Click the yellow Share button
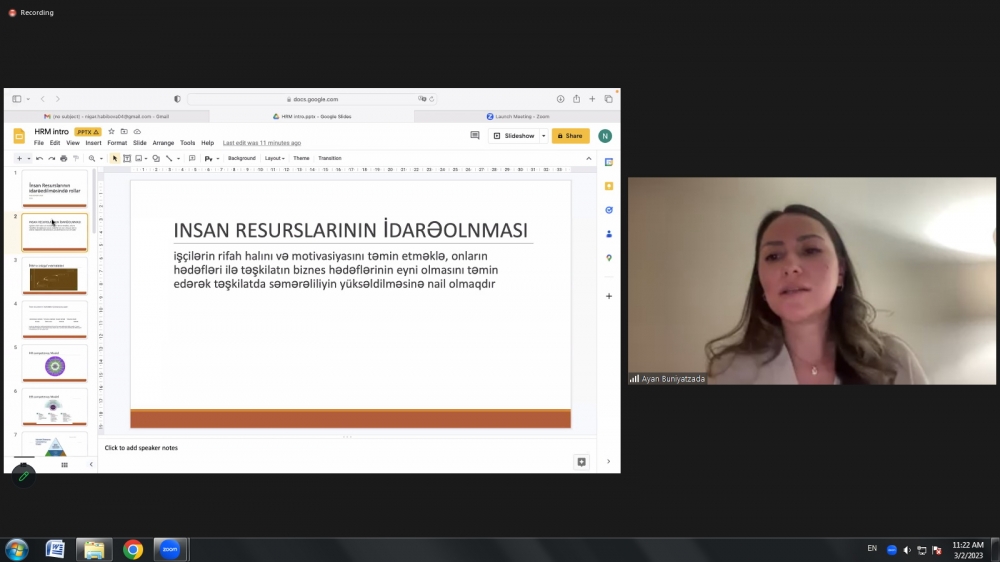1000x562 pixels. 570,135
